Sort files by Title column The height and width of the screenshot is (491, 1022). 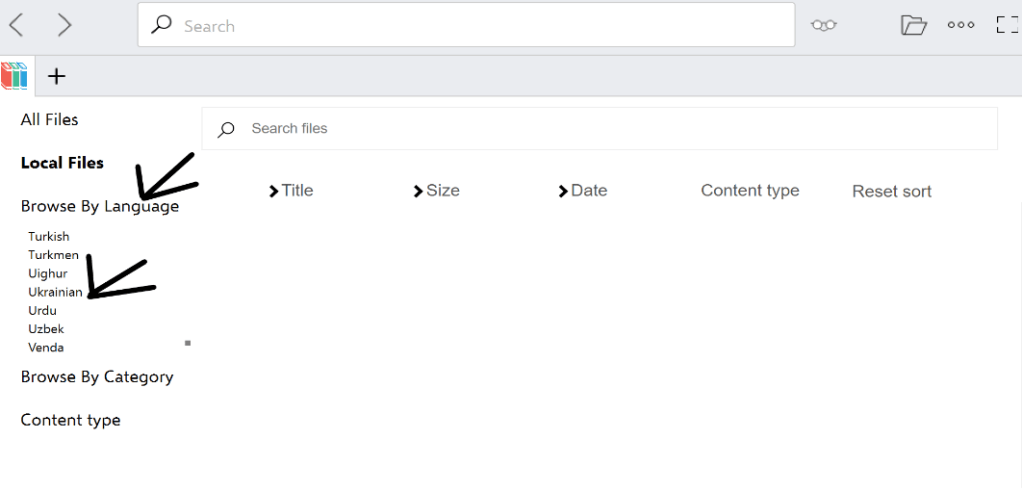point(291,191)
